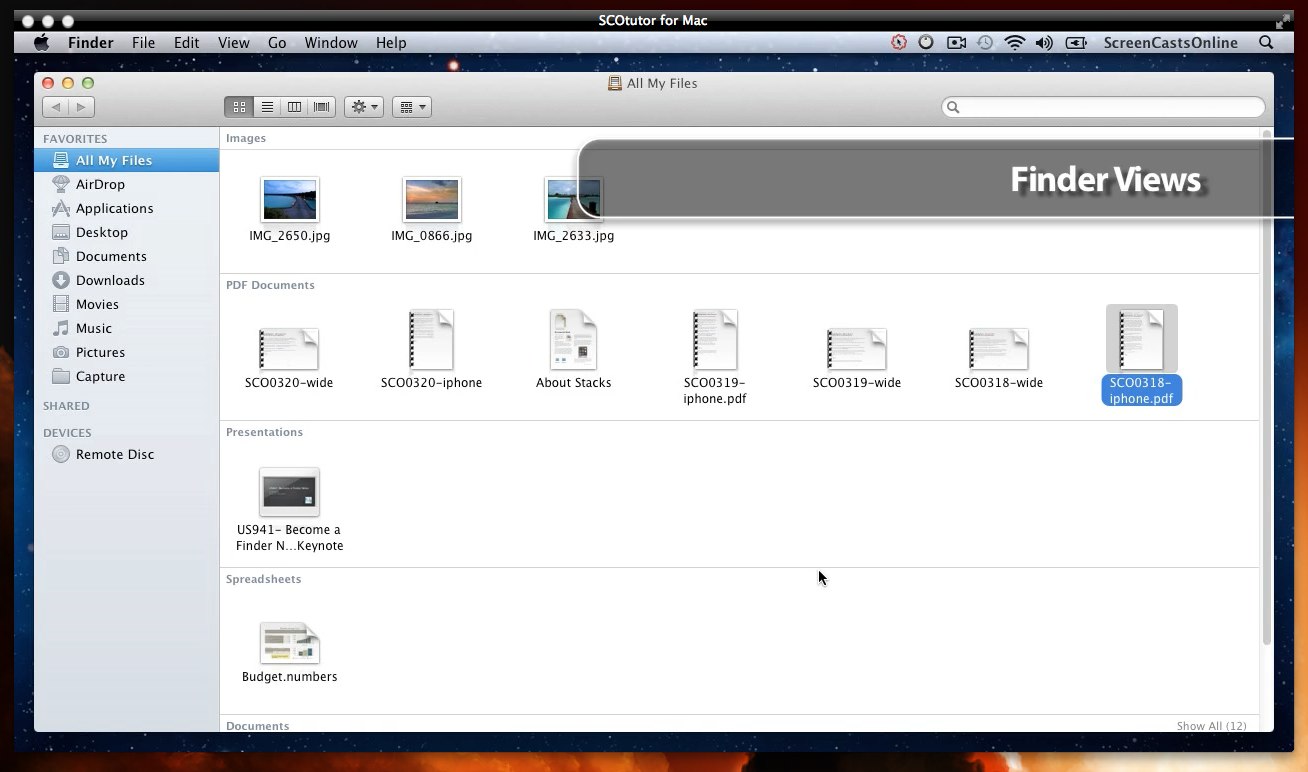The height and width of the screenshot is (772, 1308).
Task: Click Show All (12) link
Action: (1211, 726)
